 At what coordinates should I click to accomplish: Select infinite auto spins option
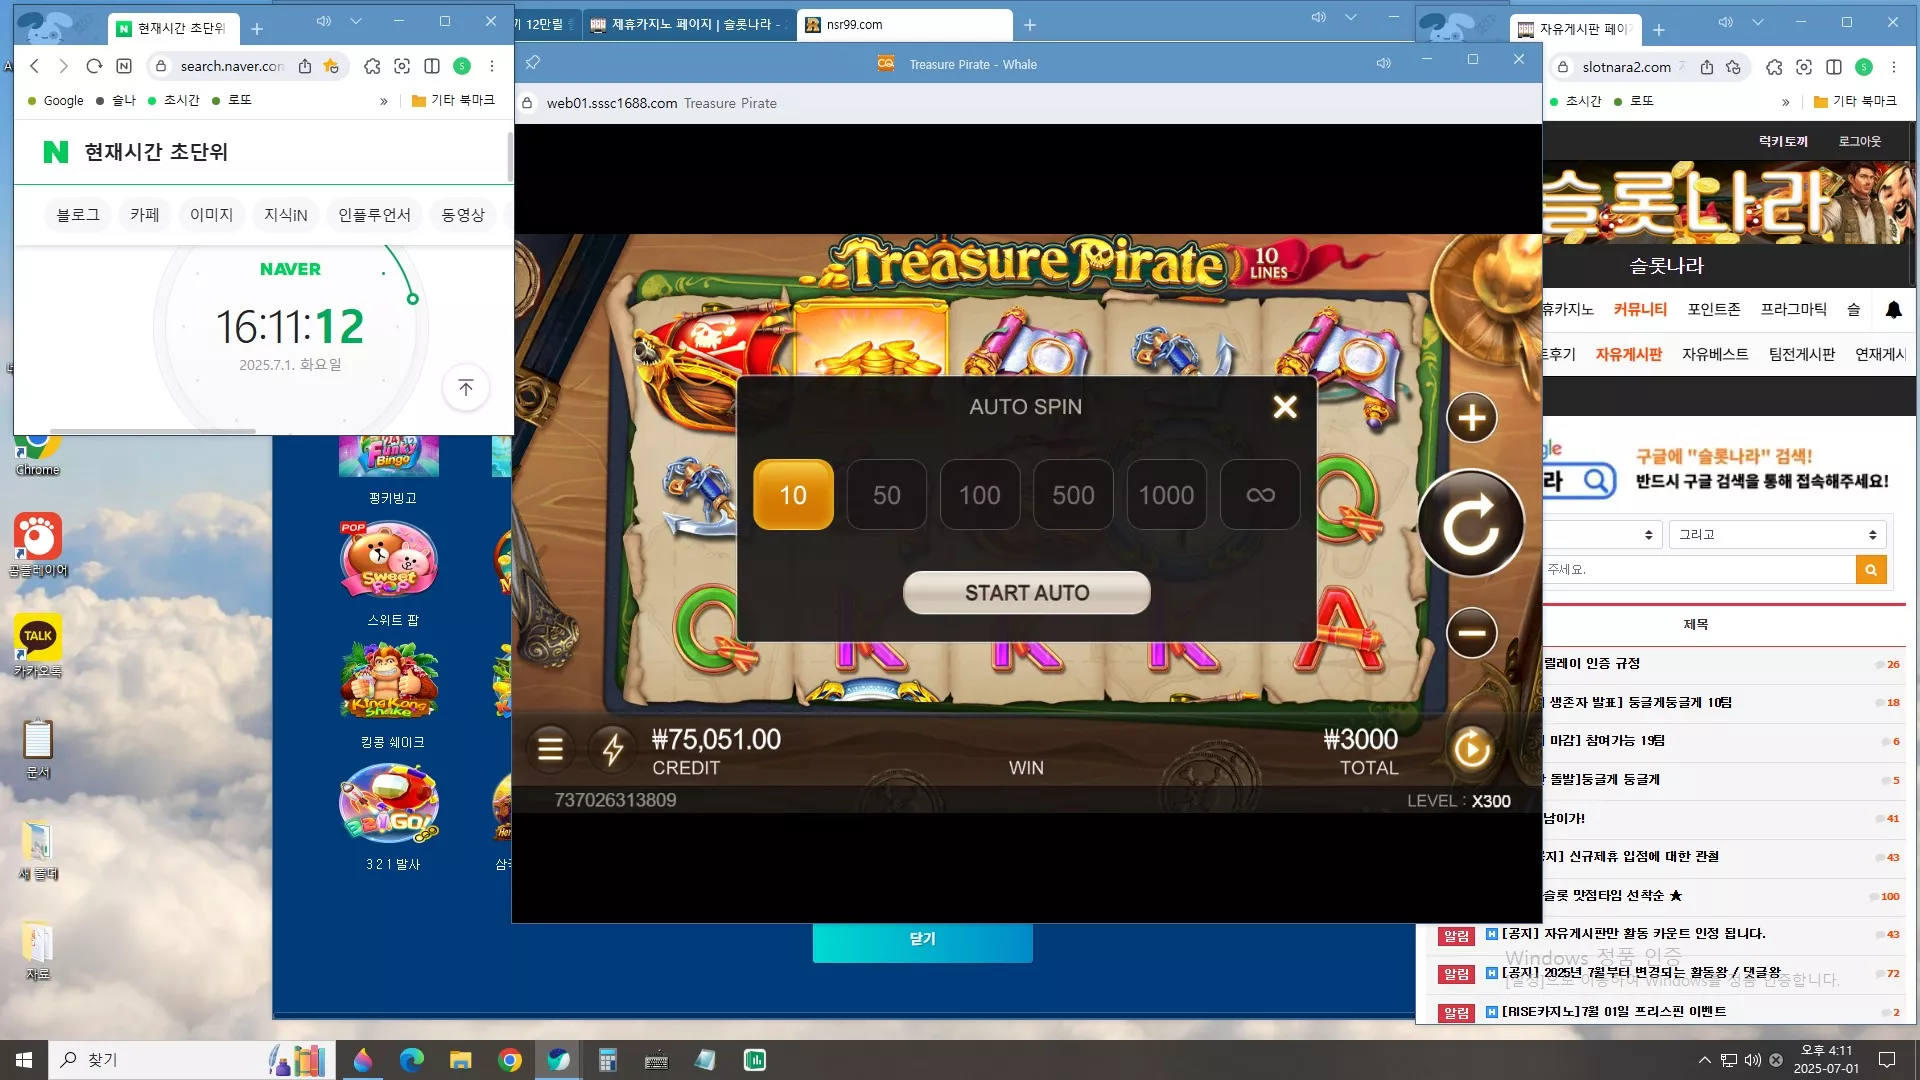(x=1260, y=495)
